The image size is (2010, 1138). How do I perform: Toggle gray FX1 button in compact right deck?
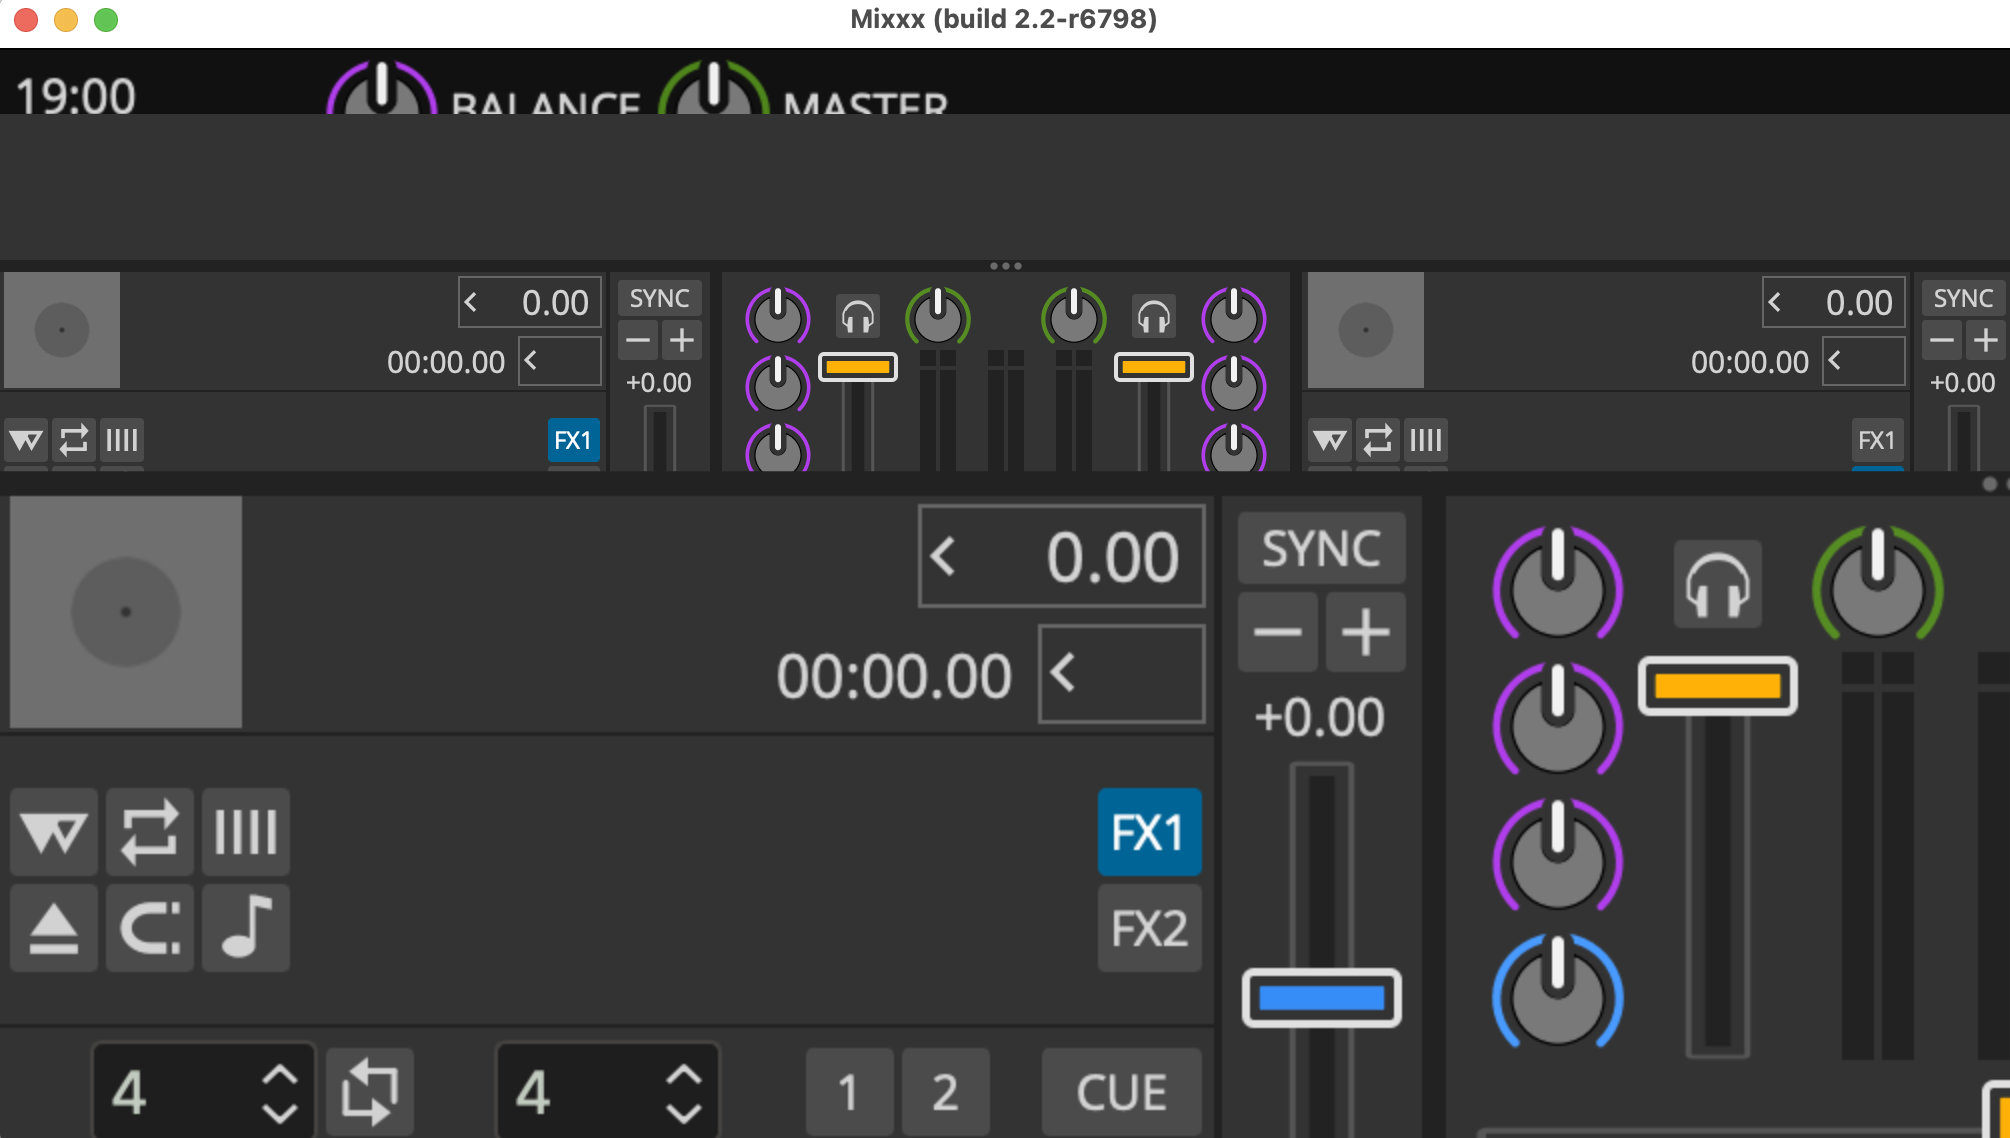(1877, 440)
